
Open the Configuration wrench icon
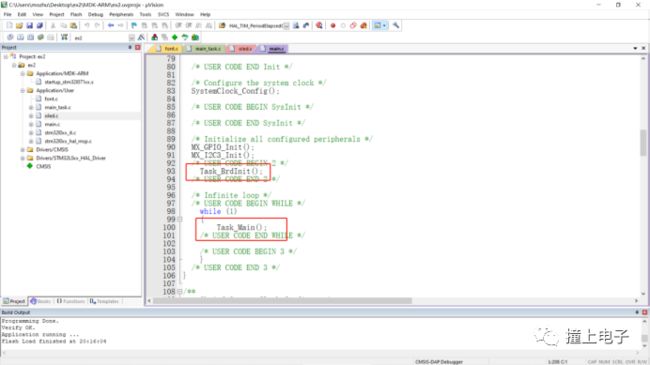396,26
